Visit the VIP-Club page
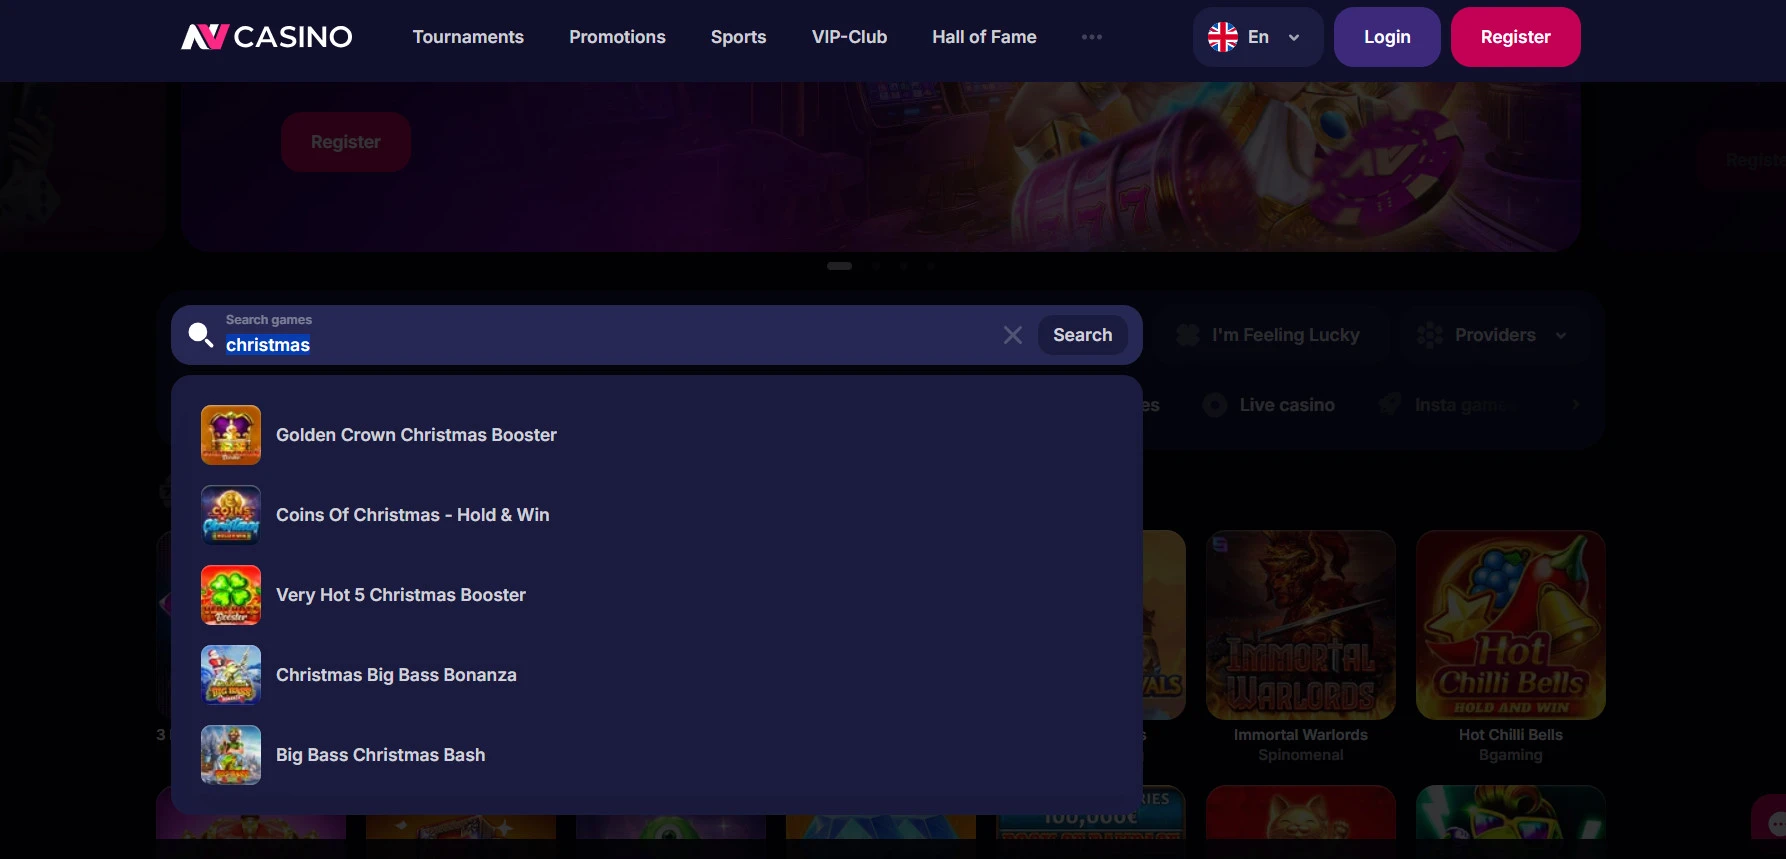The image size is (1786, 859). 849,37
